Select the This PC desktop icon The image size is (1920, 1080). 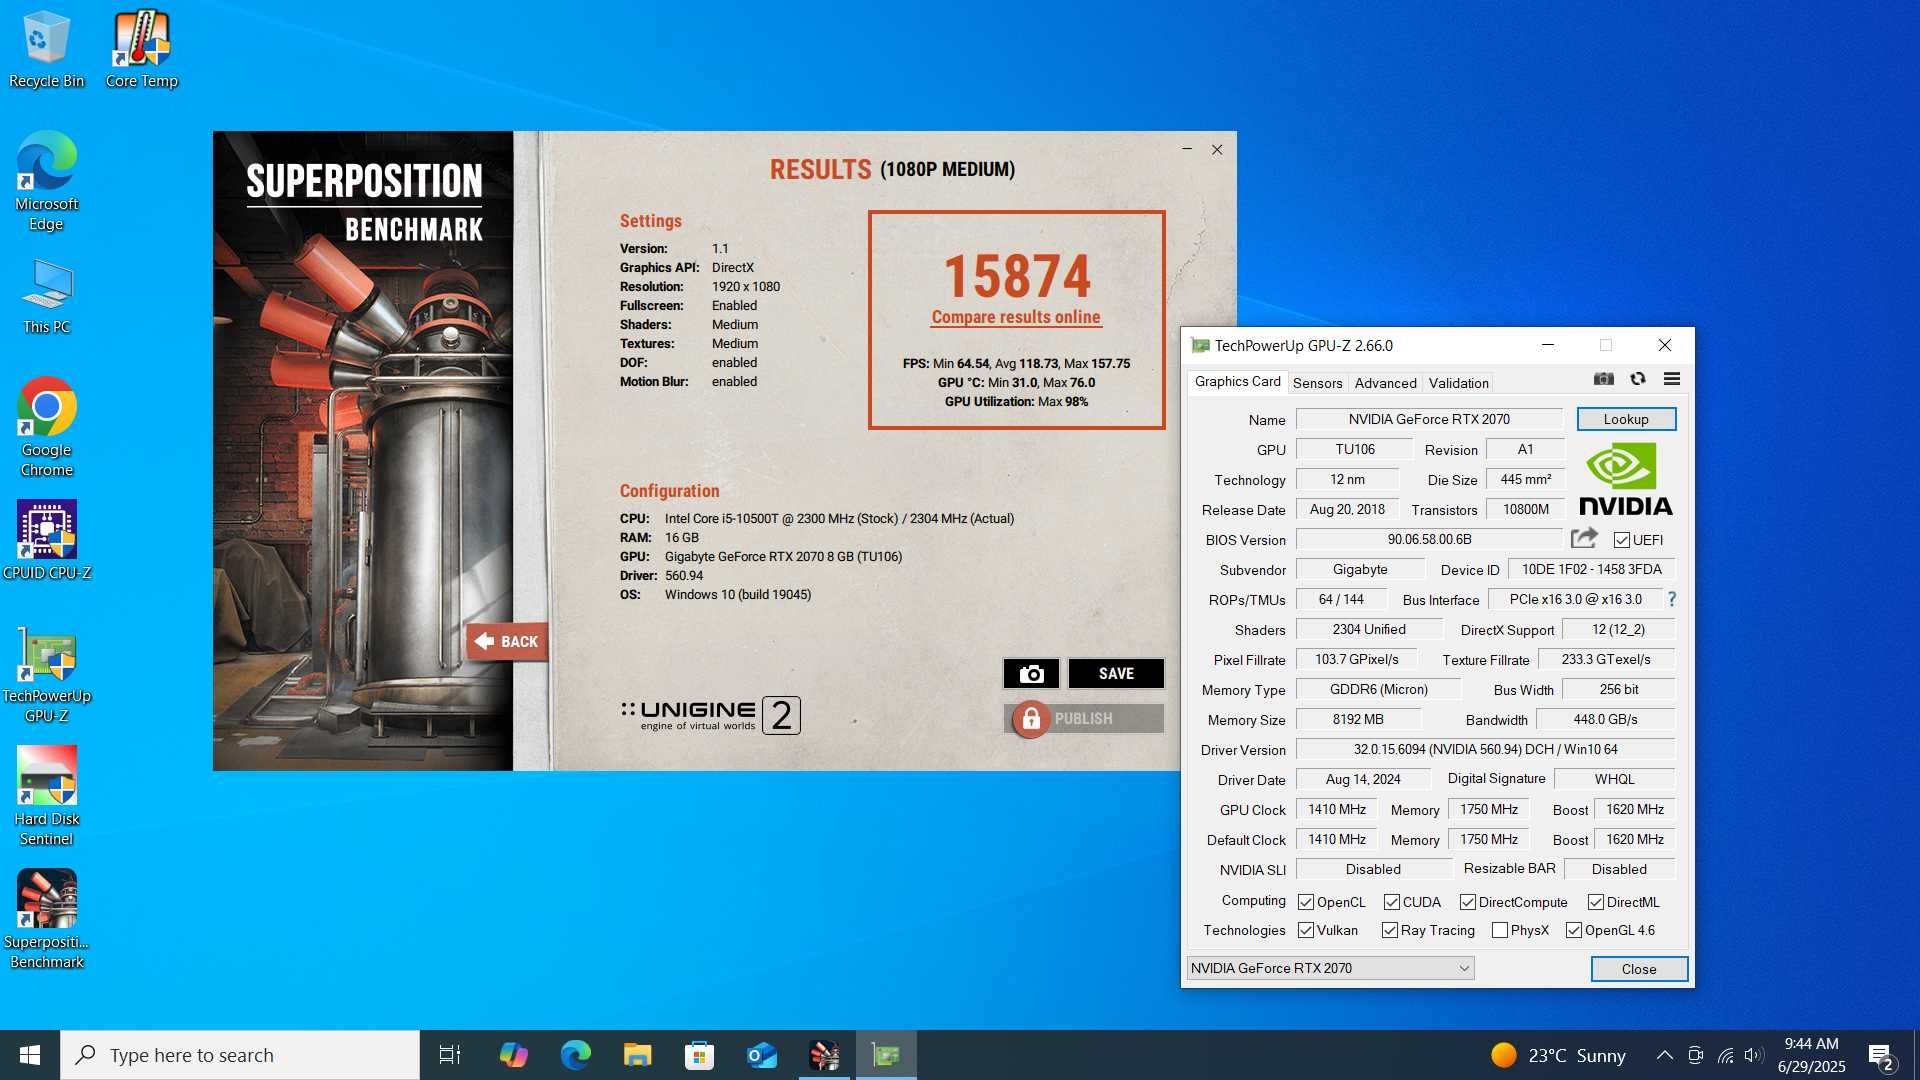coord(46,296)
